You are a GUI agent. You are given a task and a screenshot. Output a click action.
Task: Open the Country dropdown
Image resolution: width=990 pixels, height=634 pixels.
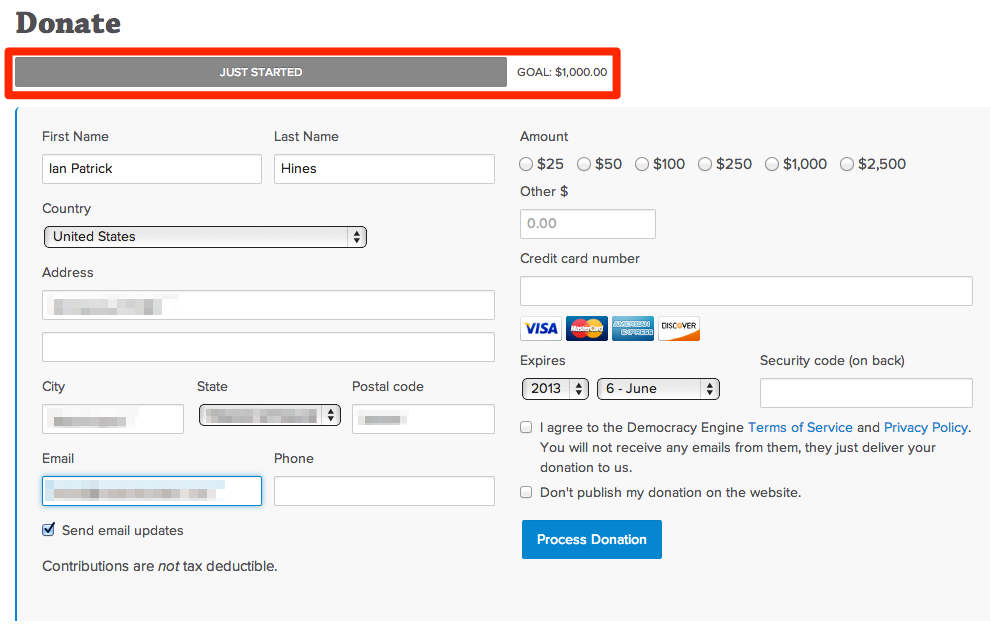pos(205,237)
